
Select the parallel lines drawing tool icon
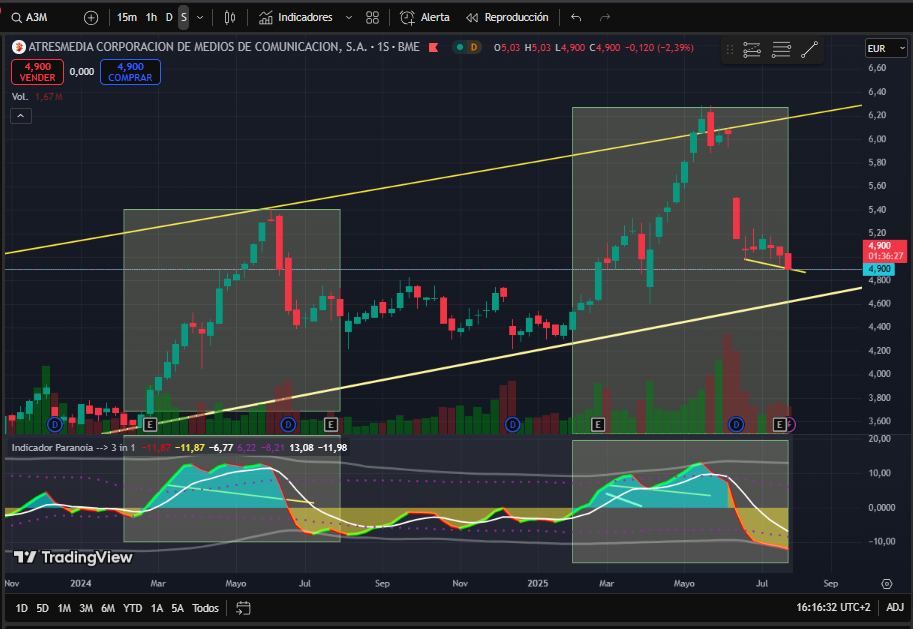[x=781, y=50]
